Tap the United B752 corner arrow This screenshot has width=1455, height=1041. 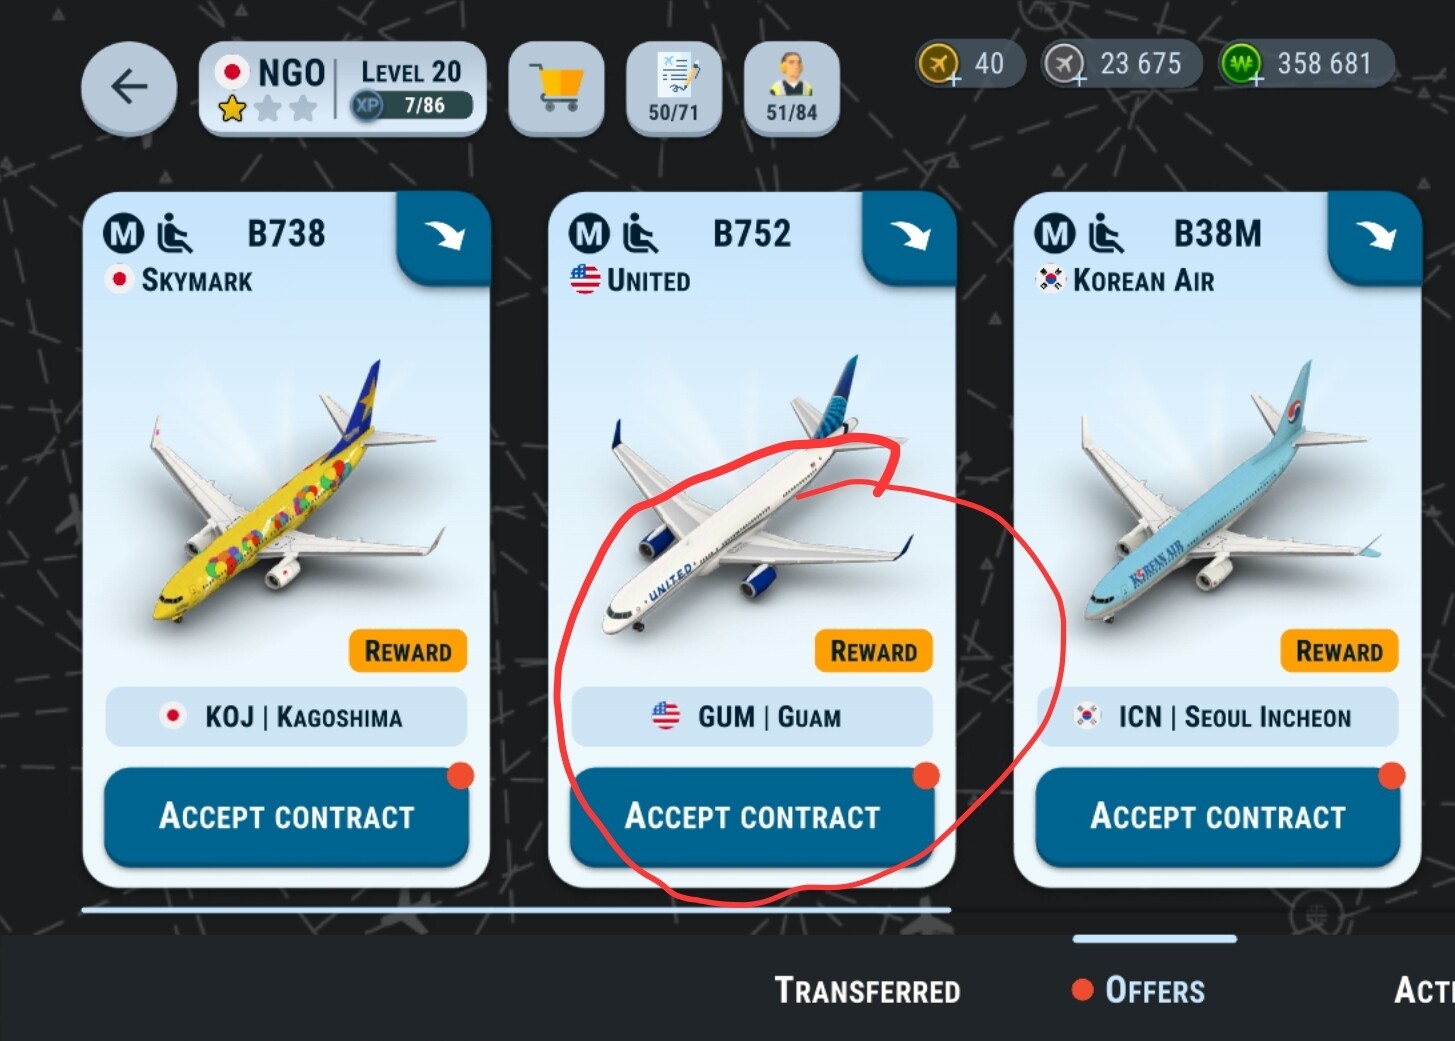click(910, 237)
